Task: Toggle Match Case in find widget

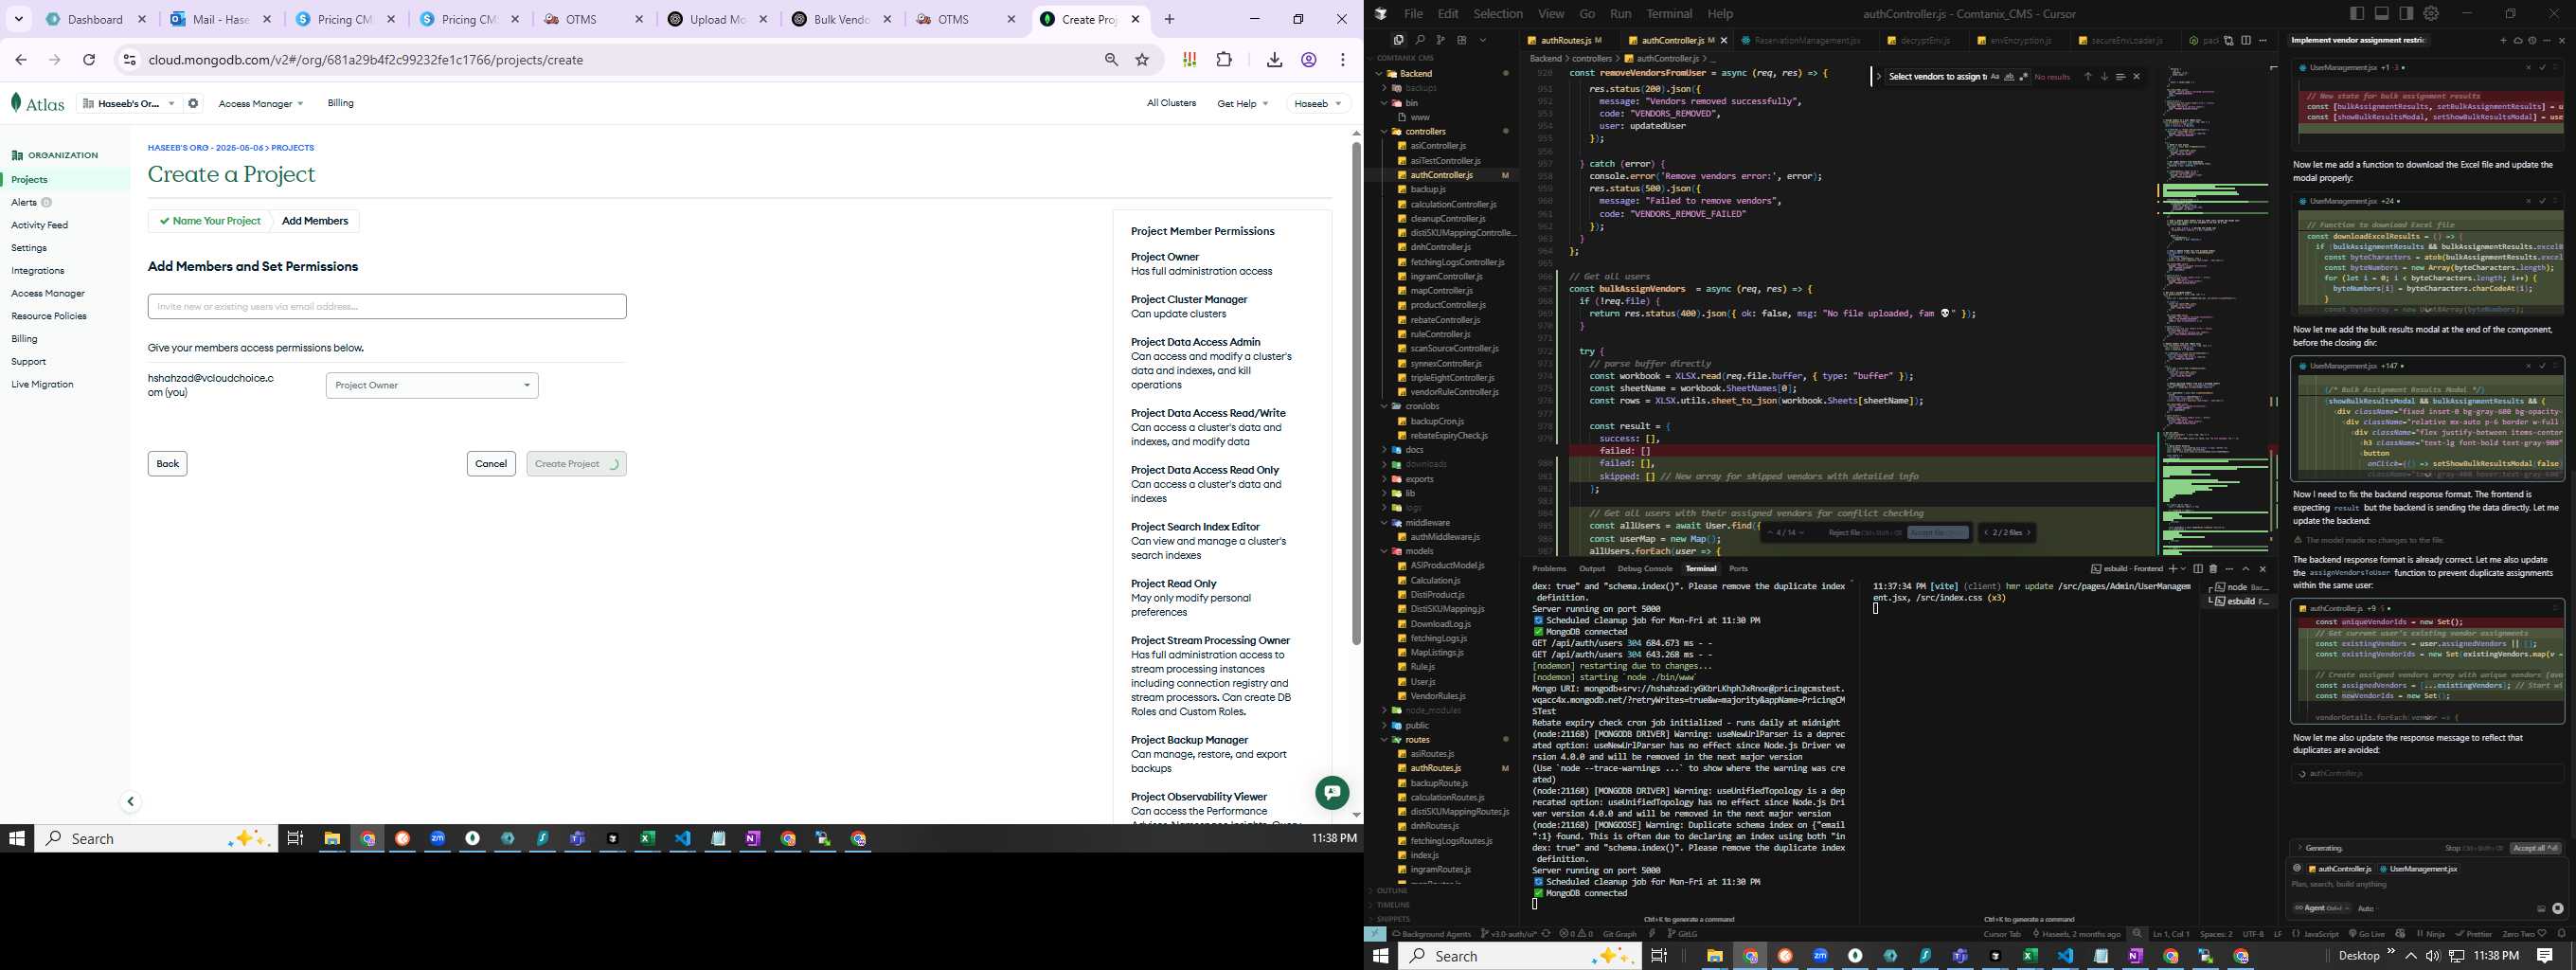Action: click(x=1995, y=77)
